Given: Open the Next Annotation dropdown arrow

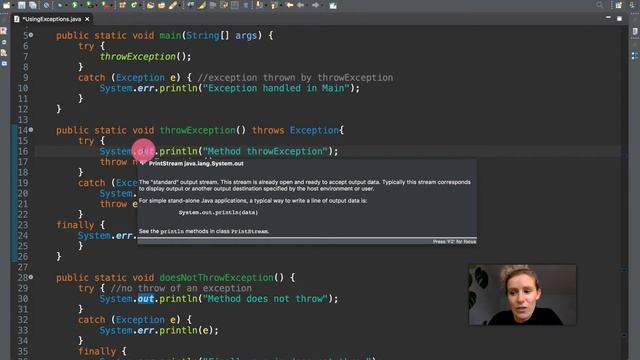Looking at the screenshot, I should click(x=266, y=6).
